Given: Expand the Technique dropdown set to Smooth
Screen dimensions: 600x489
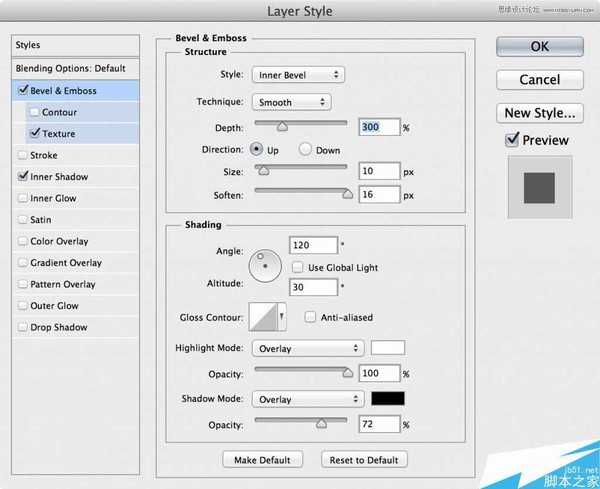Looking at the screenshot, I should [290, 102].
